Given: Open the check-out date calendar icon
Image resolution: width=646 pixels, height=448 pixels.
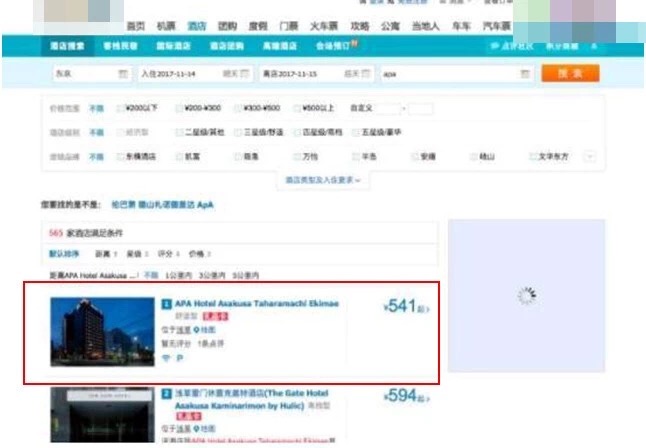Looking at the screenshot, I should [366, 74].
